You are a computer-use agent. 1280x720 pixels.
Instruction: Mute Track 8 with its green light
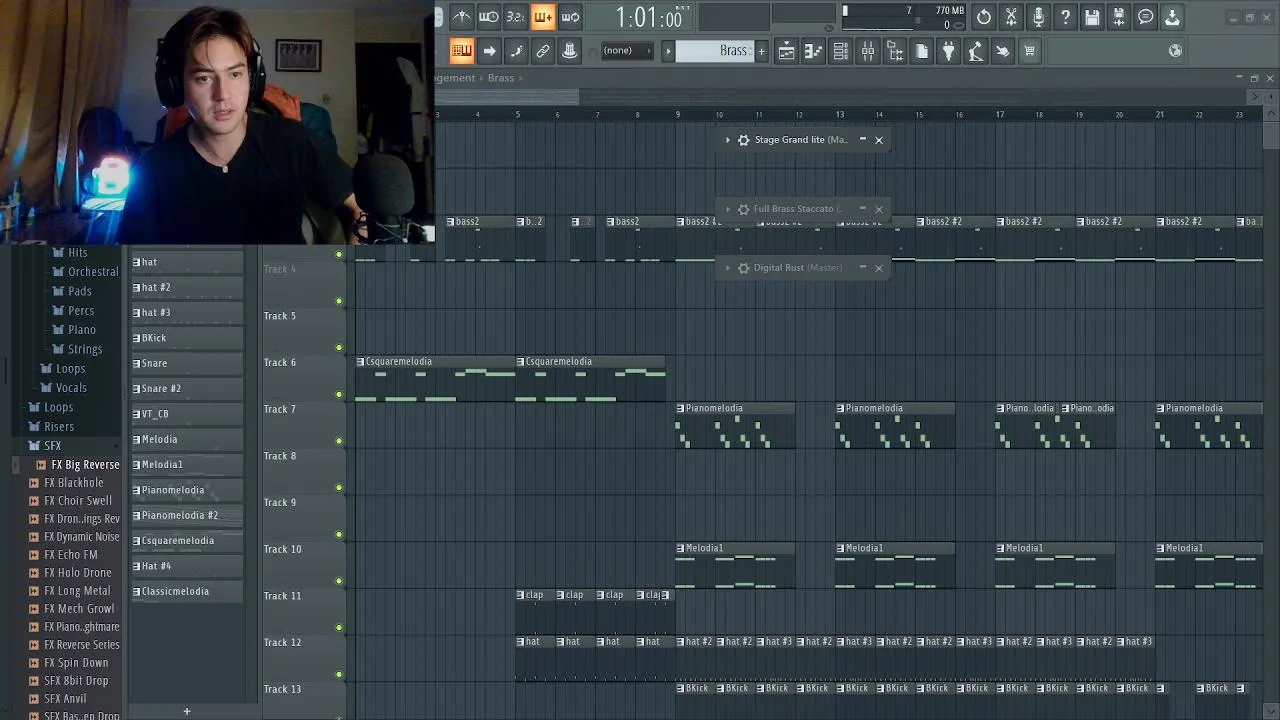339,488
